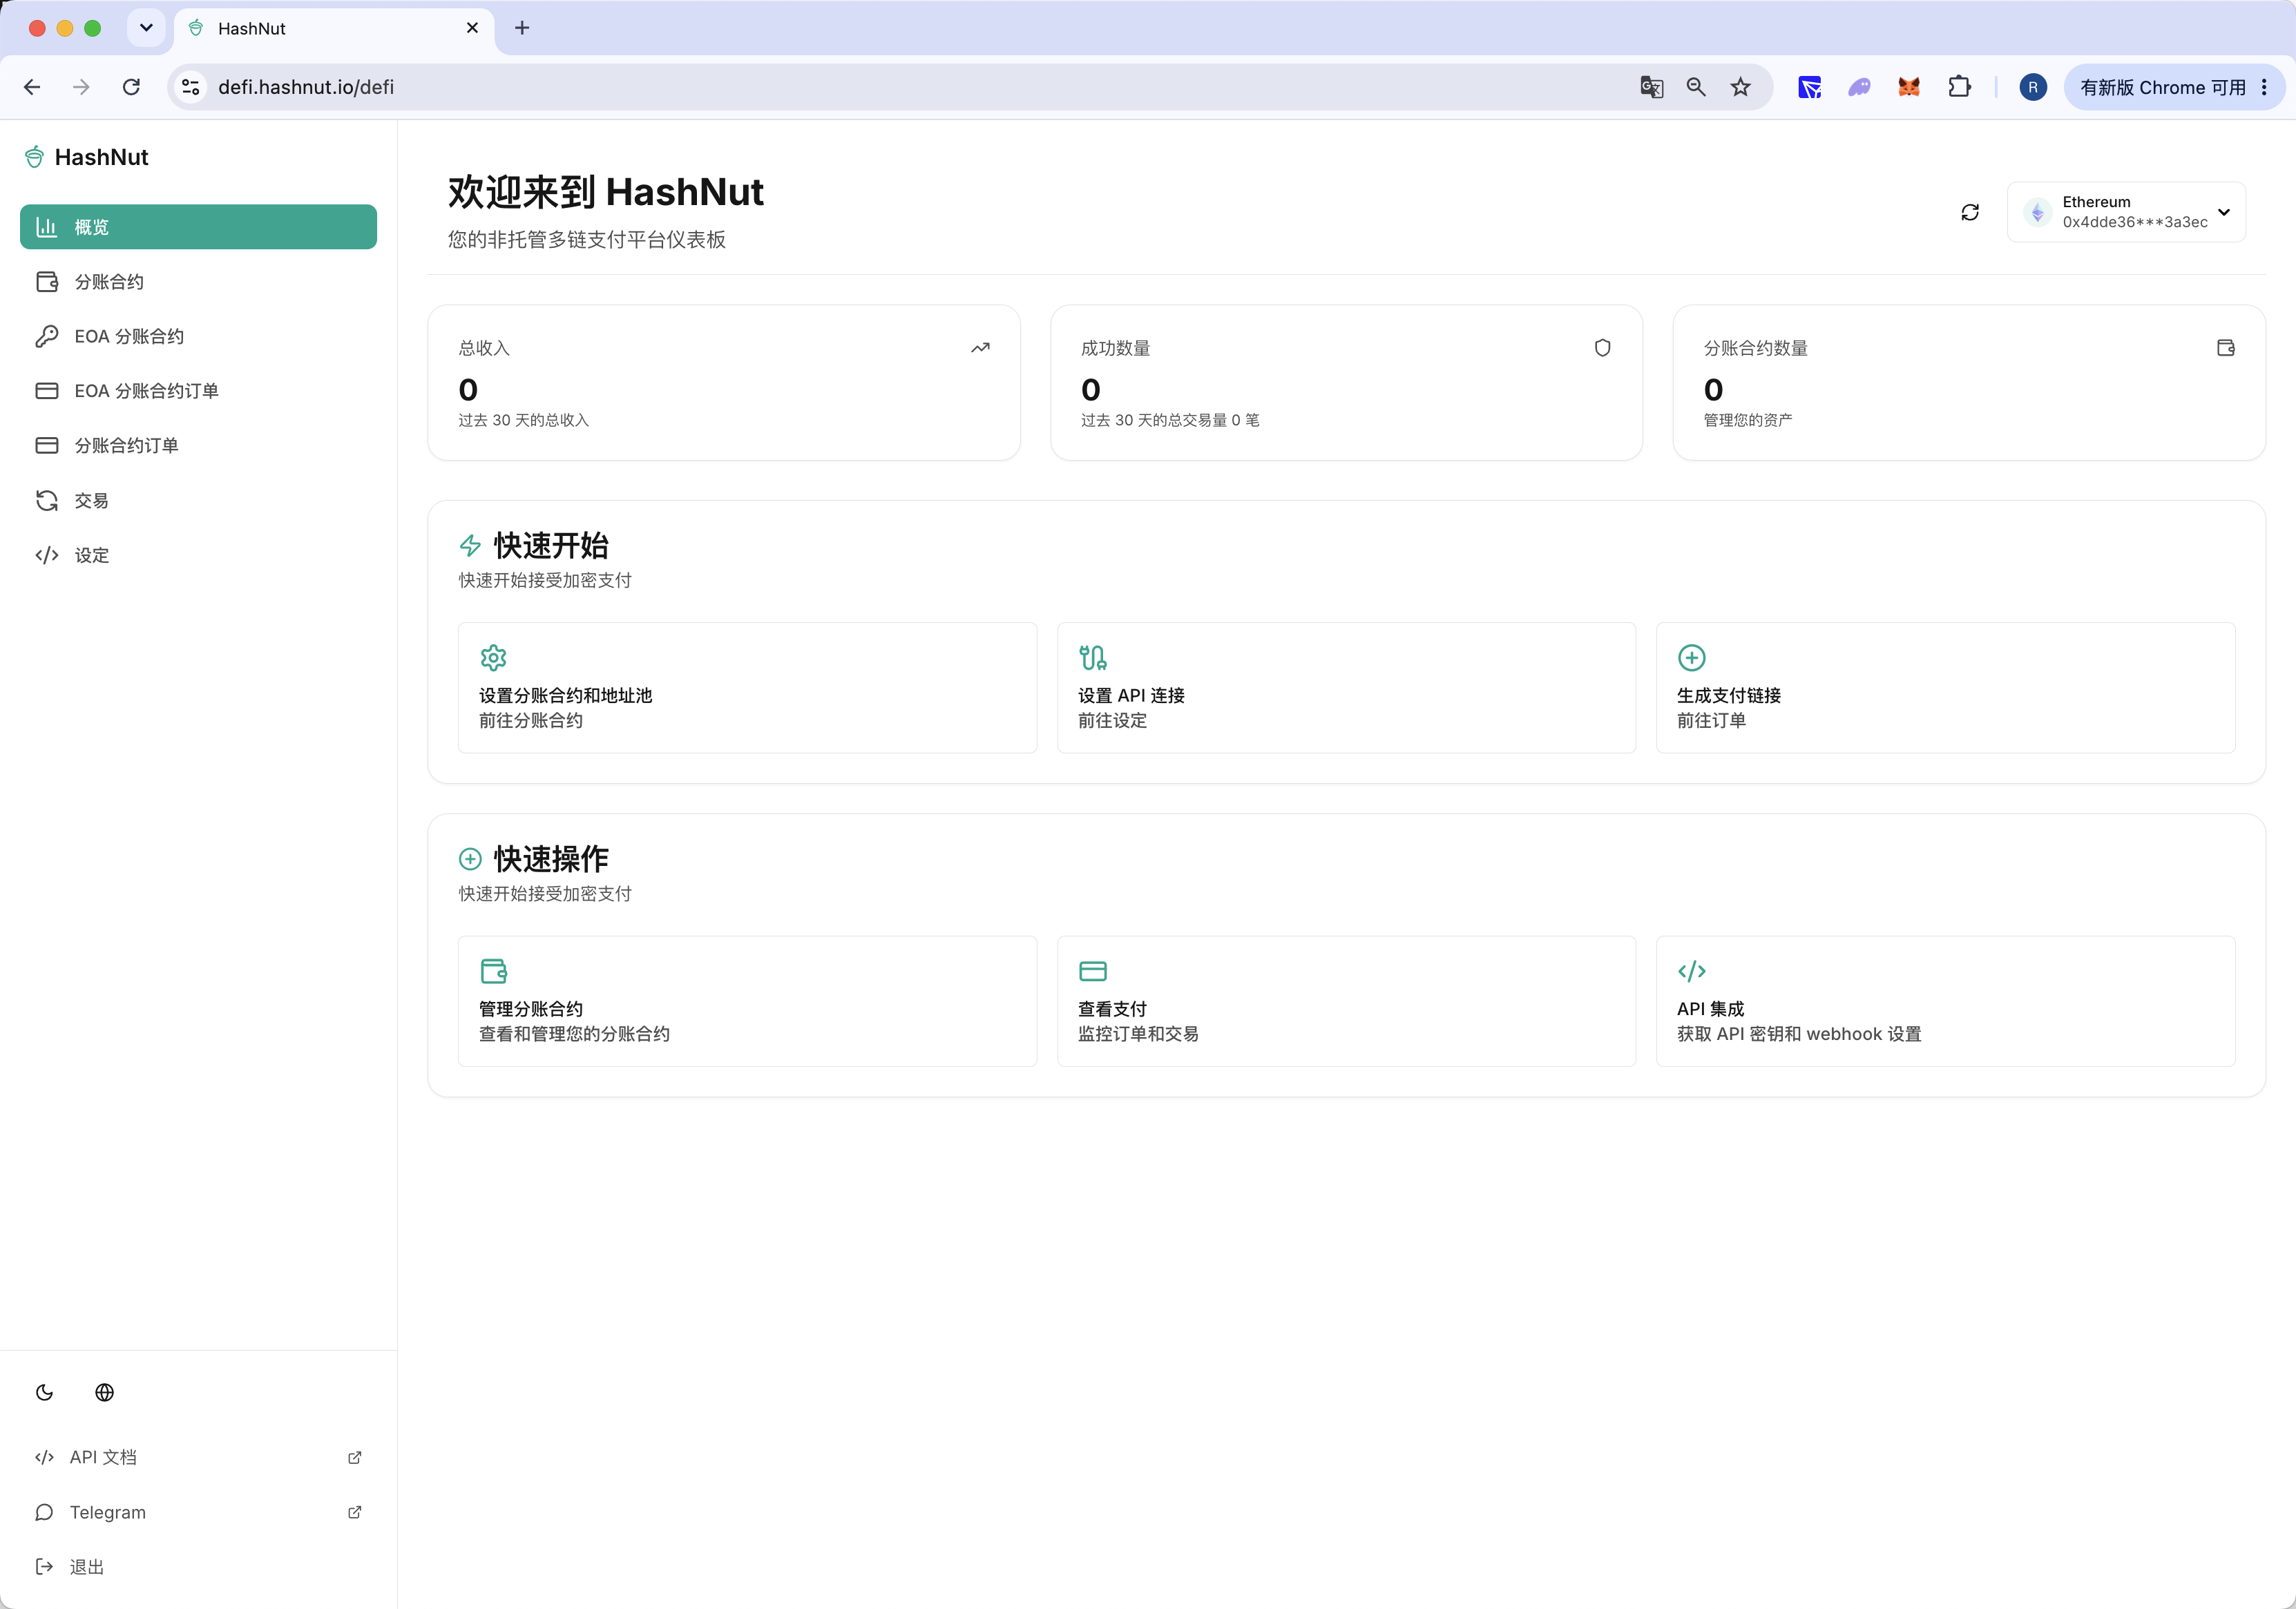
Task: Open the MetaMask fox extension
Action: pos(1909,87)
